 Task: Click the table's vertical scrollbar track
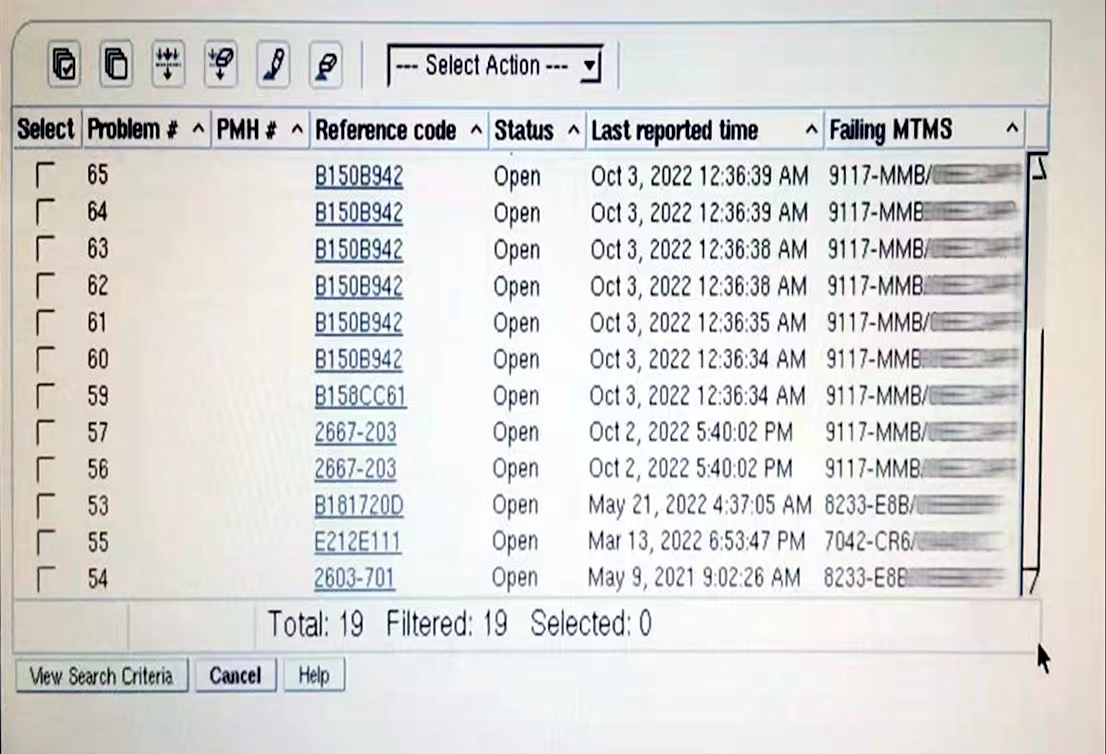[x=1037, y=450]
